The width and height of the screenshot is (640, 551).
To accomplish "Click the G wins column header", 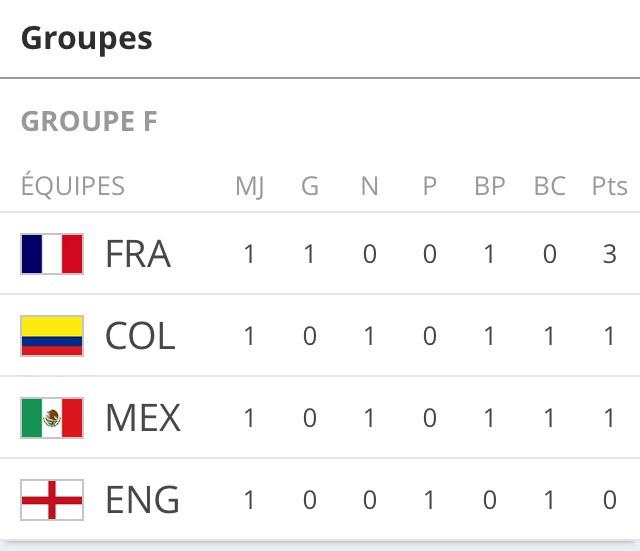I will click(x=309, y=186).
